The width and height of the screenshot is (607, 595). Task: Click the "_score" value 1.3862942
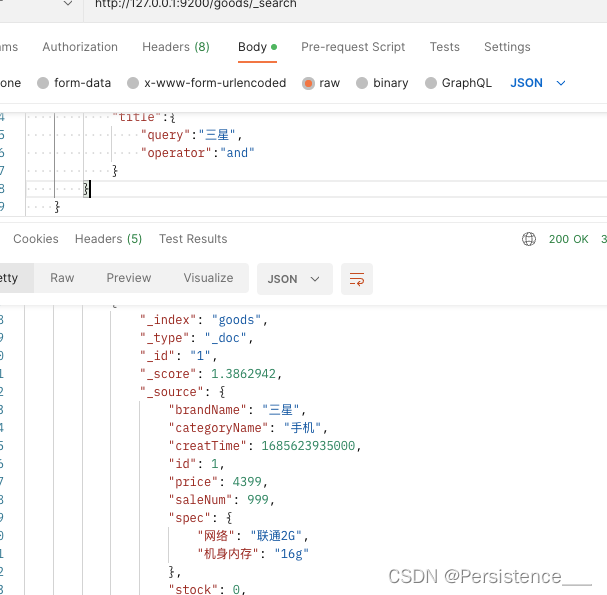pyautogui.click(x=243, y=374)
